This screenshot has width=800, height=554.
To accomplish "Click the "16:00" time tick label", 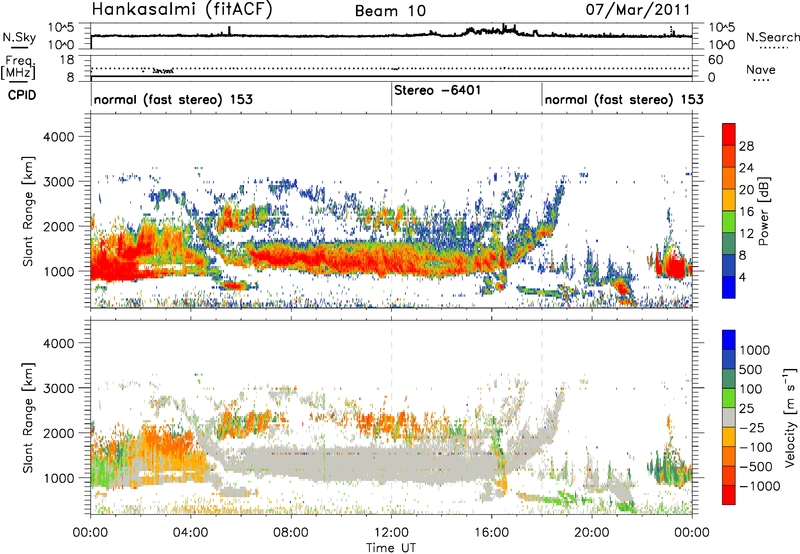I will point(491,533).
